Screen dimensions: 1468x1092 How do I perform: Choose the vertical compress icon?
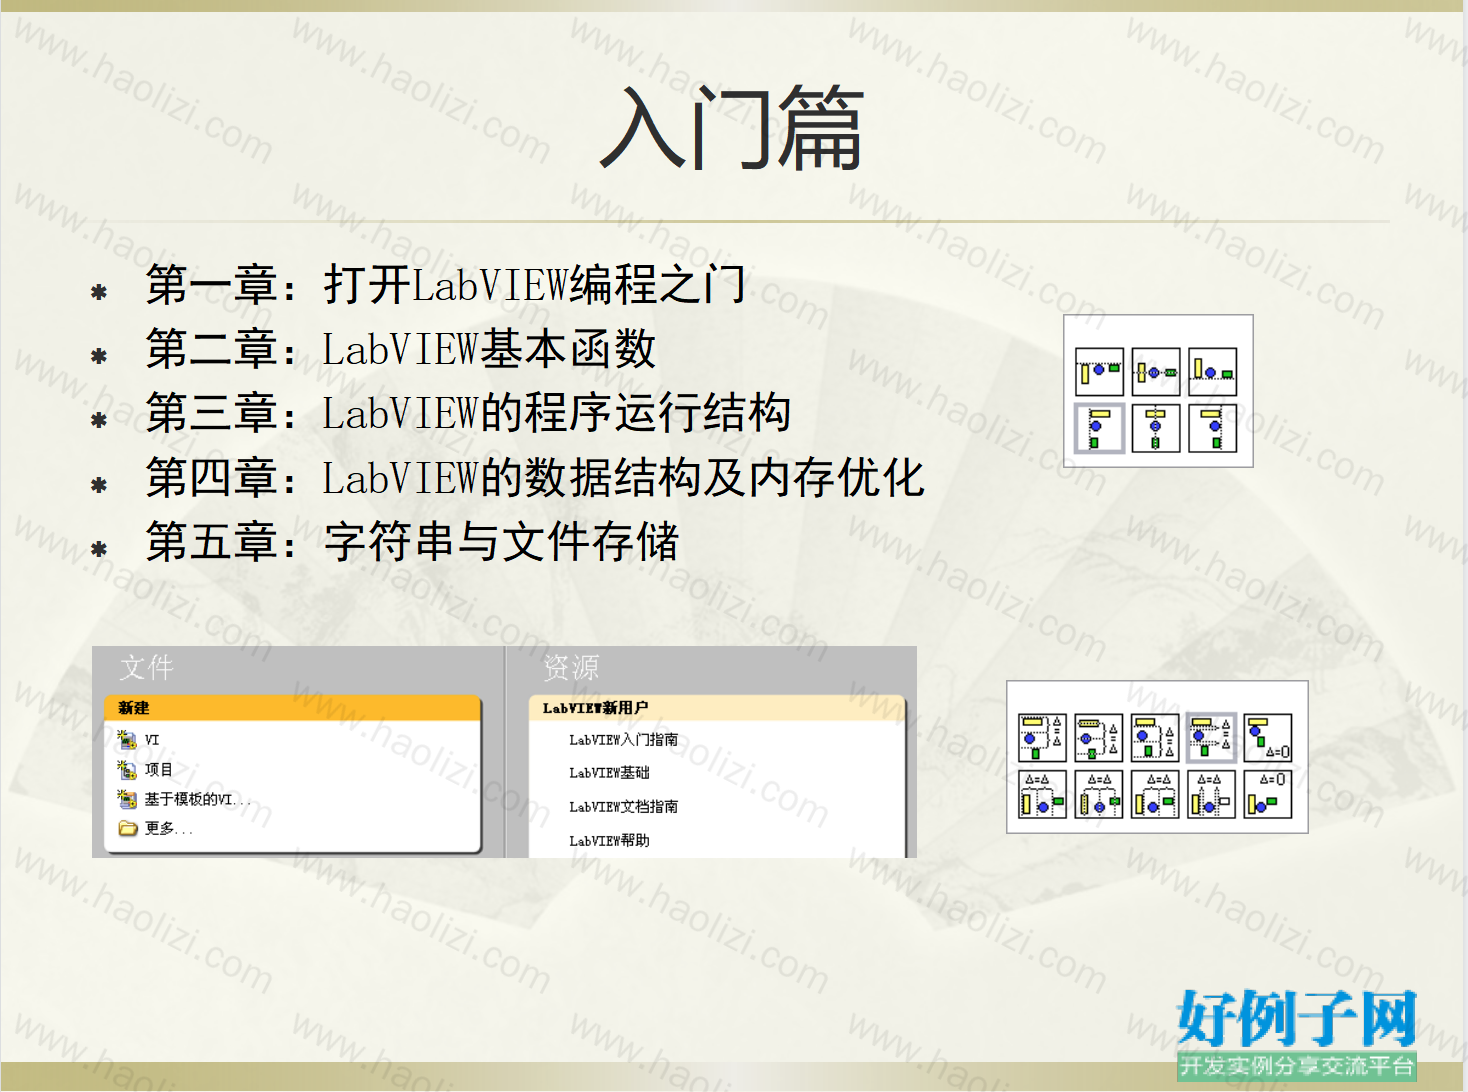click(x=1268, y=738)
